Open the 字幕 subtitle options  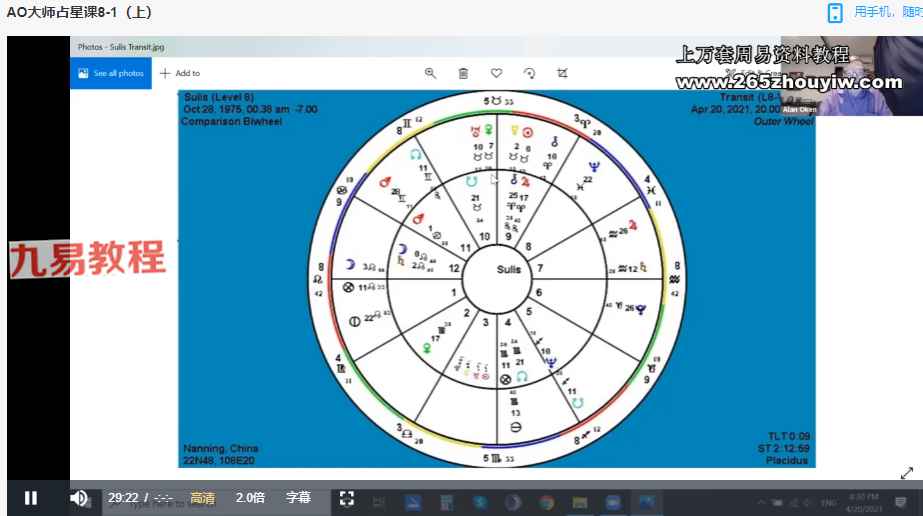pos(298,498)
